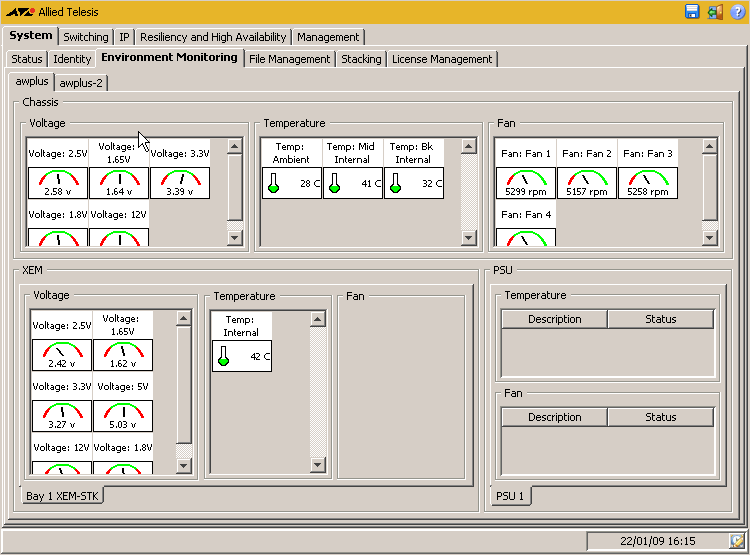Open the File Management tab

289,59
